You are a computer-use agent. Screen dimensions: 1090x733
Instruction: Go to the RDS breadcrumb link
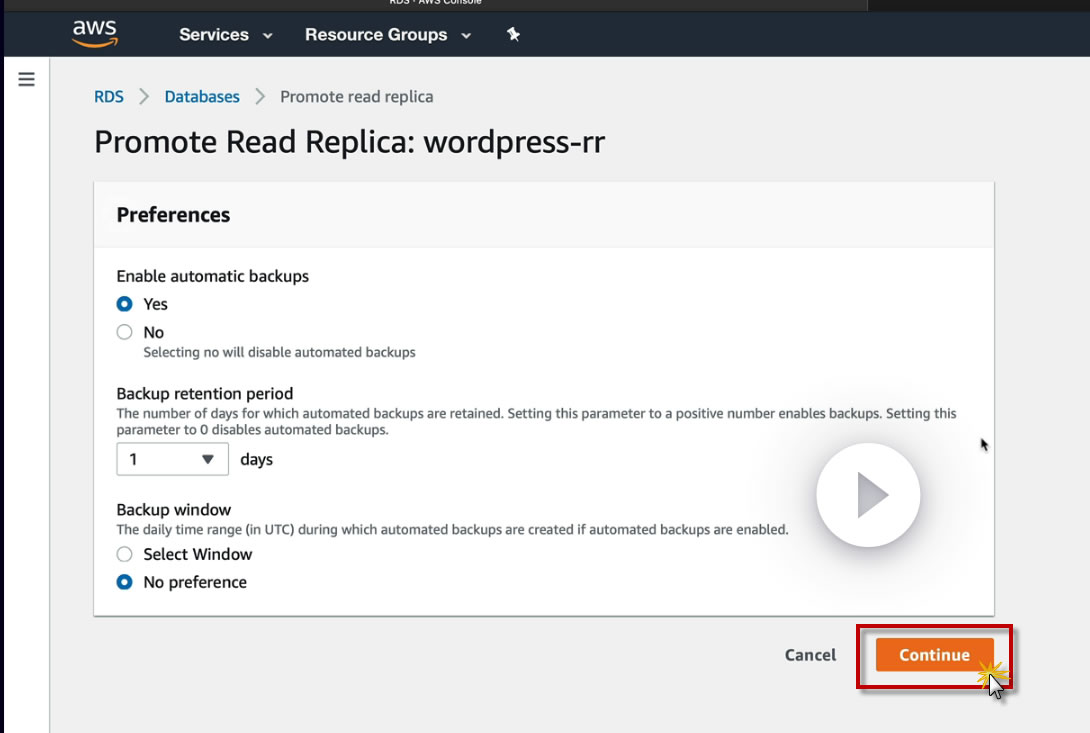click(x=109, y=97)
